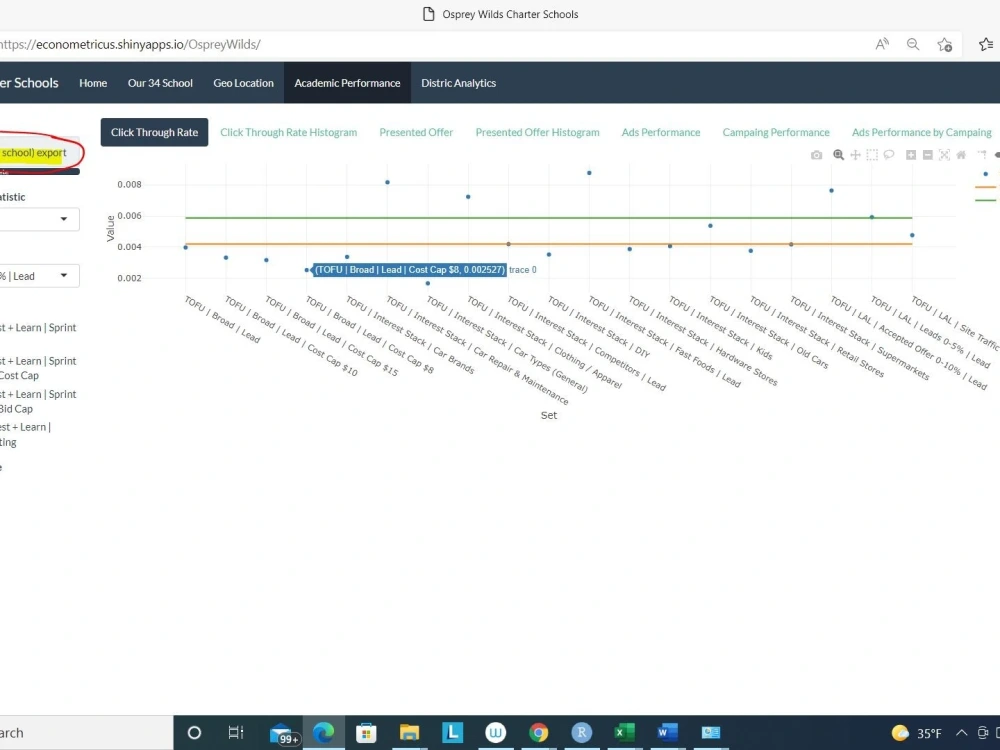Zoom out with the minus icon
1000x750 pixels.
point(928,155)
